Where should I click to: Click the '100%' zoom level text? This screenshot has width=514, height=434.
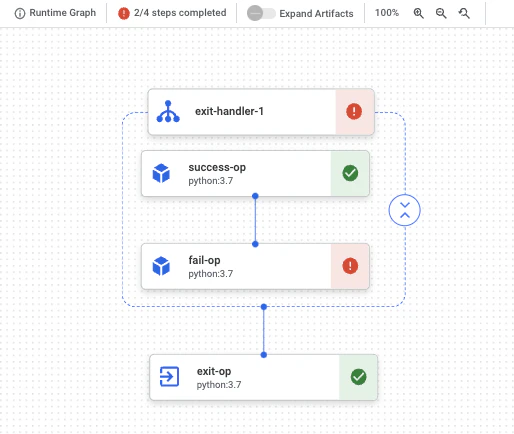pyautogui.click(x=387, y=13)
